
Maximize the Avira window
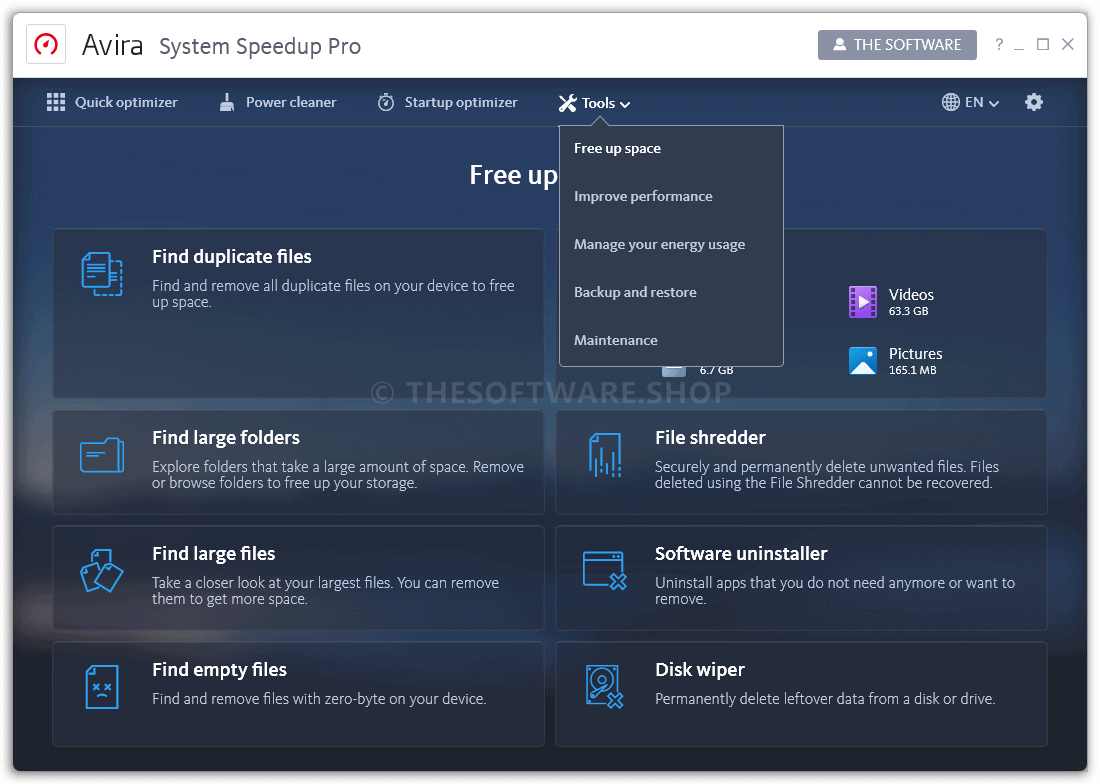coord(1043,44)
